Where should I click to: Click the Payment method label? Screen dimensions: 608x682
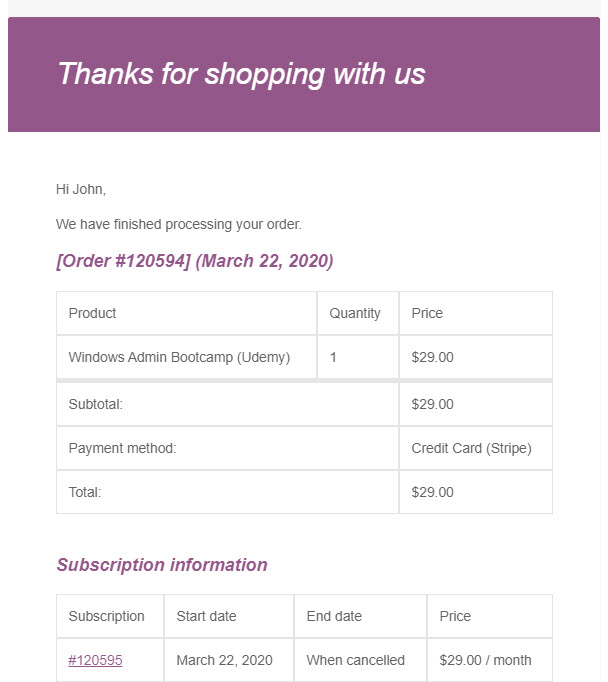(122, 448)
